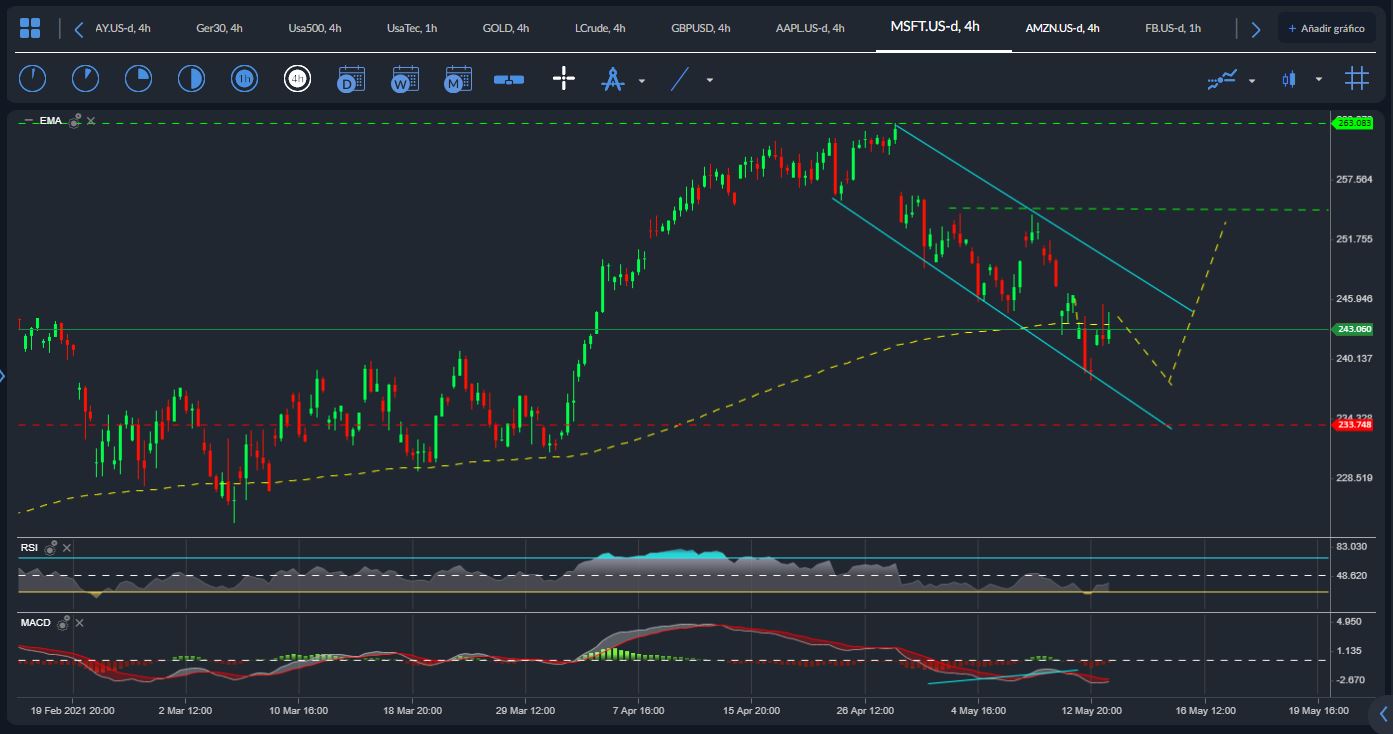Viewport: 1393px width, 734px height.
Task: Expand the line tool dropdown arrow
Action: [710, 80]
